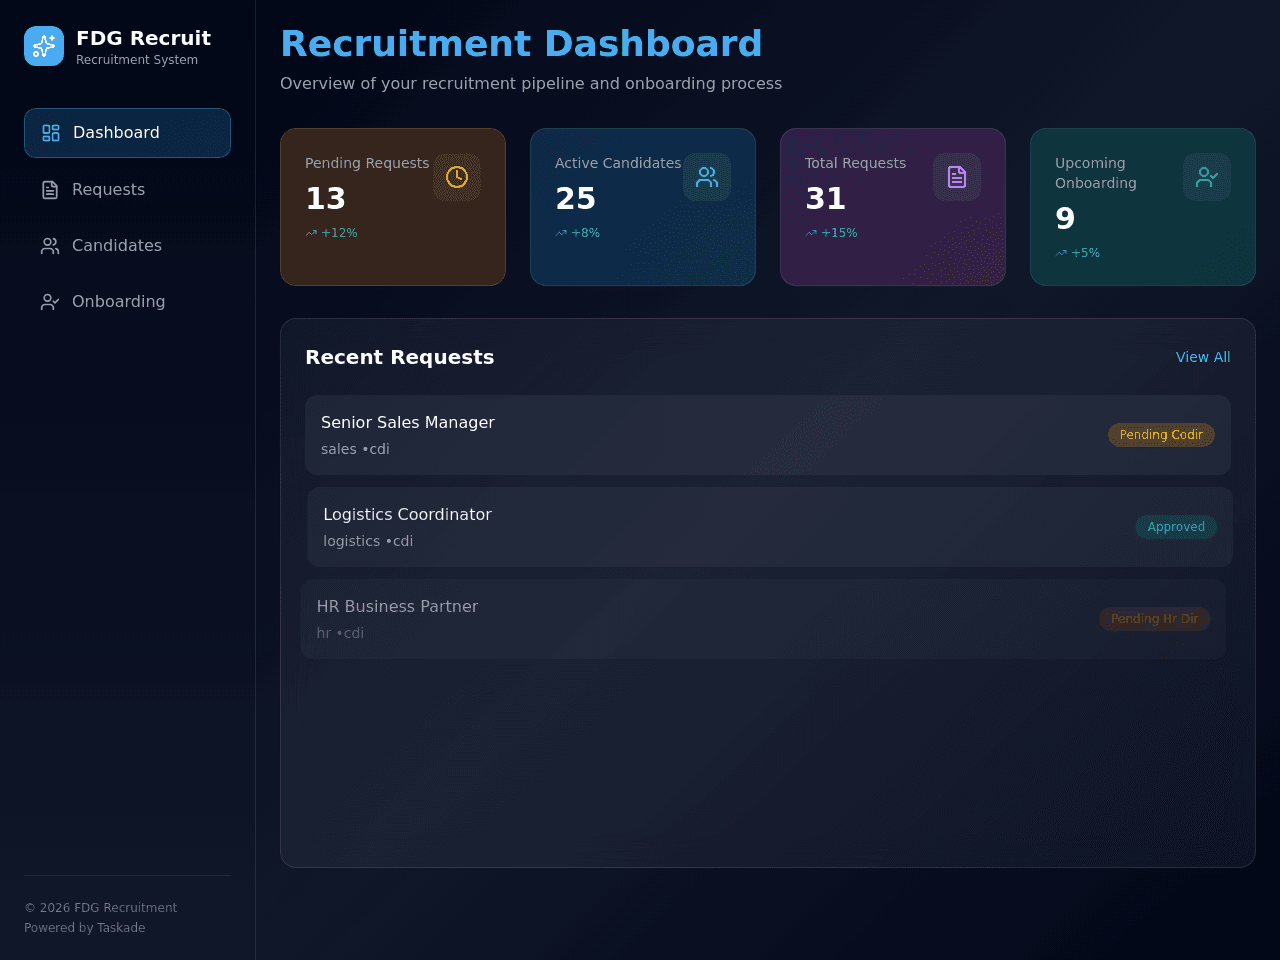The image size is (1280, 960).
Task: Select the Total Requests stat card
Action: [893, 207]
